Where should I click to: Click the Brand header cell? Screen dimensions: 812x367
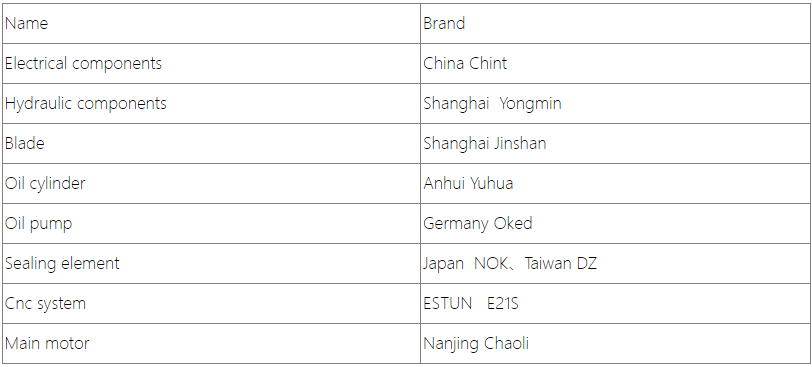615,23
